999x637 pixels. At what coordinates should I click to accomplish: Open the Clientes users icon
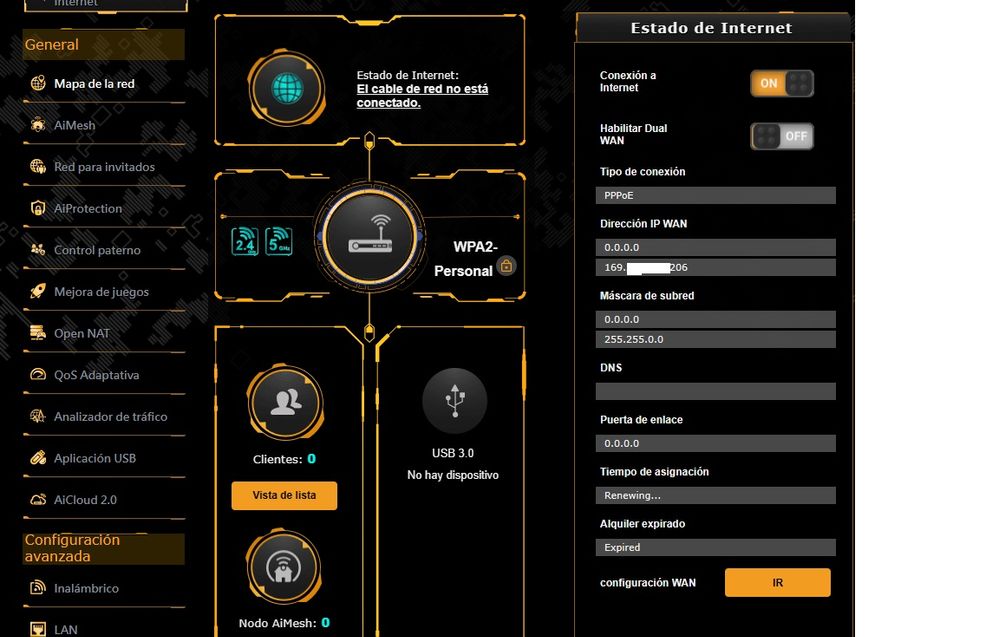286,402
